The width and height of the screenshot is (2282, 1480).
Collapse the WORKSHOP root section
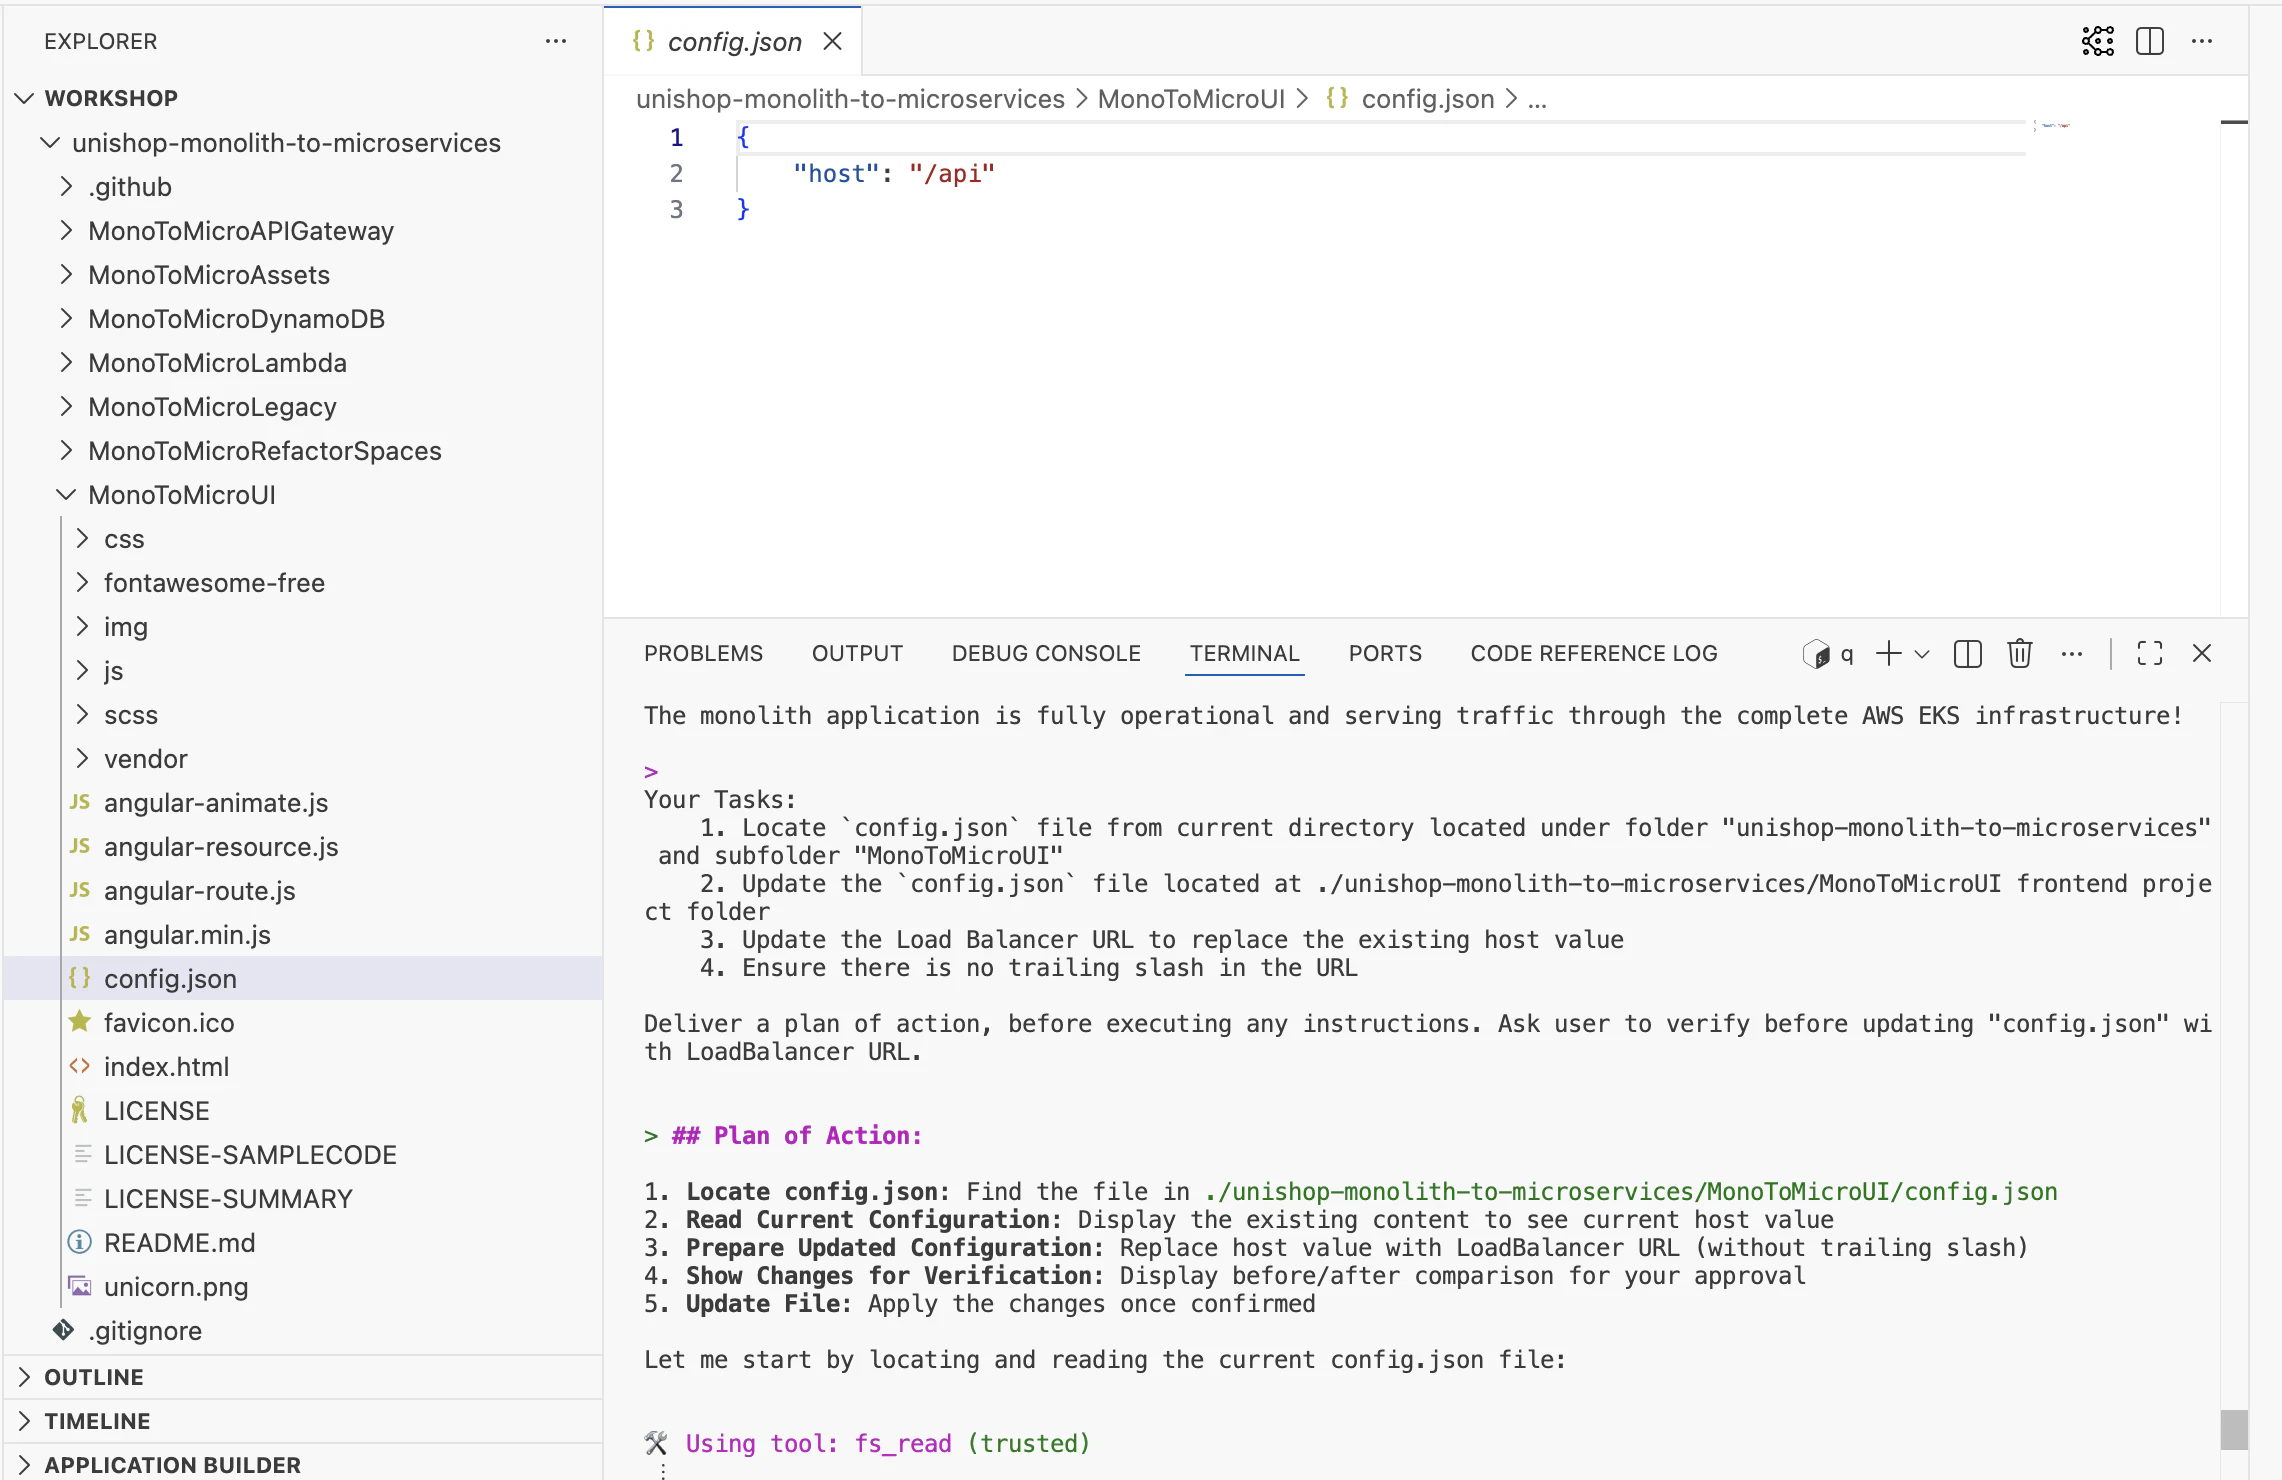coord(303,98)
